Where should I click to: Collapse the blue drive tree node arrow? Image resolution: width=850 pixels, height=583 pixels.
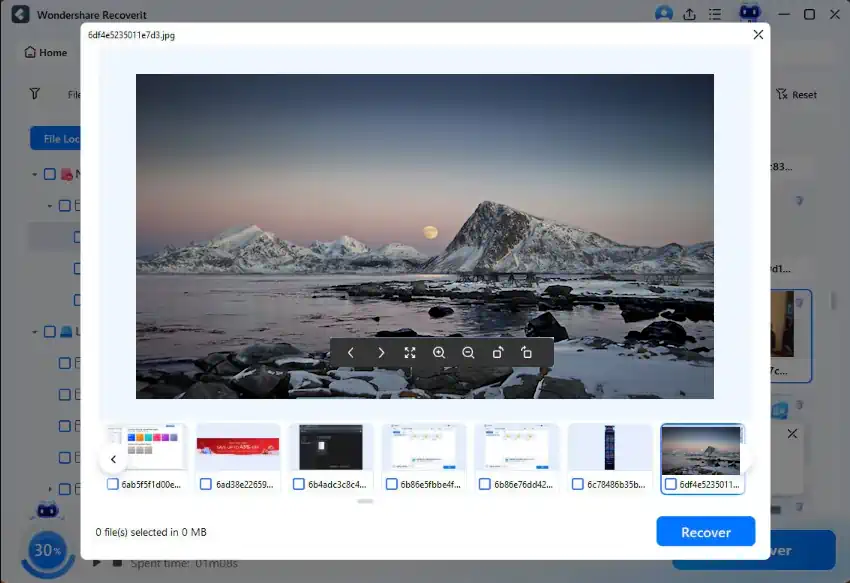point(34,332)
